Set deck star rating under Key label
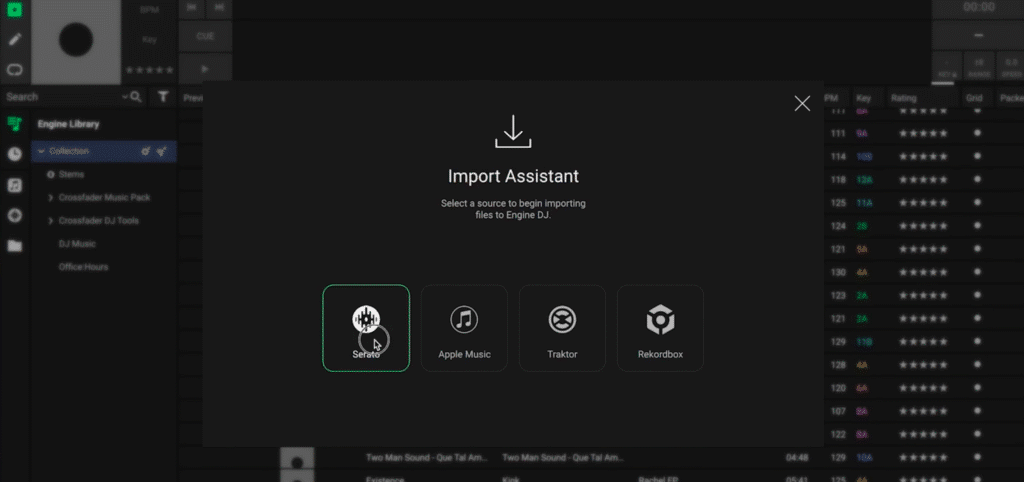1024x482 pixels. tap(150, 70)
